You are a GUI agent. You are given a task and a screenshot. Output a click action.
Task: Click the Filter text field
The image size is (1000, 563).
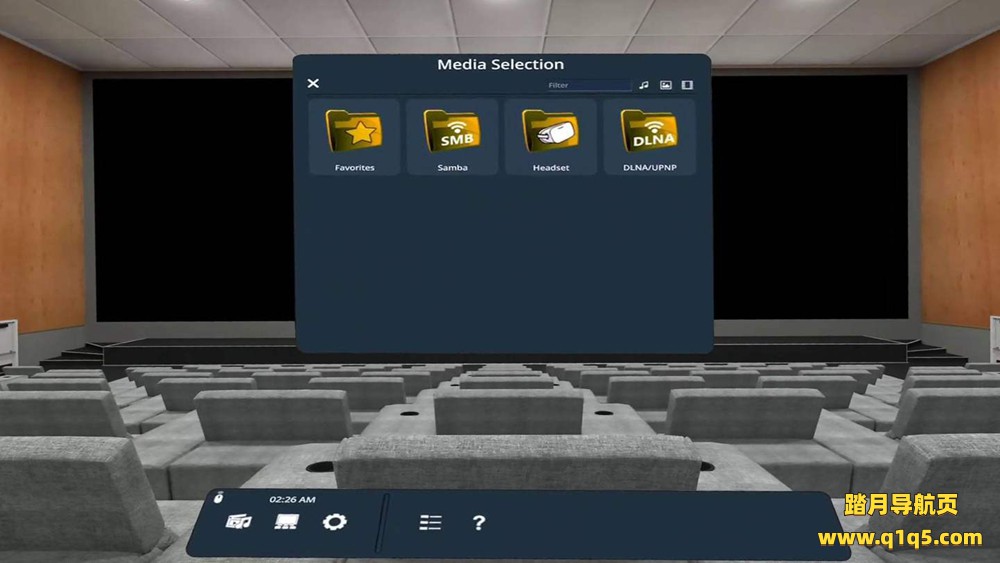[x=590, y=85]
